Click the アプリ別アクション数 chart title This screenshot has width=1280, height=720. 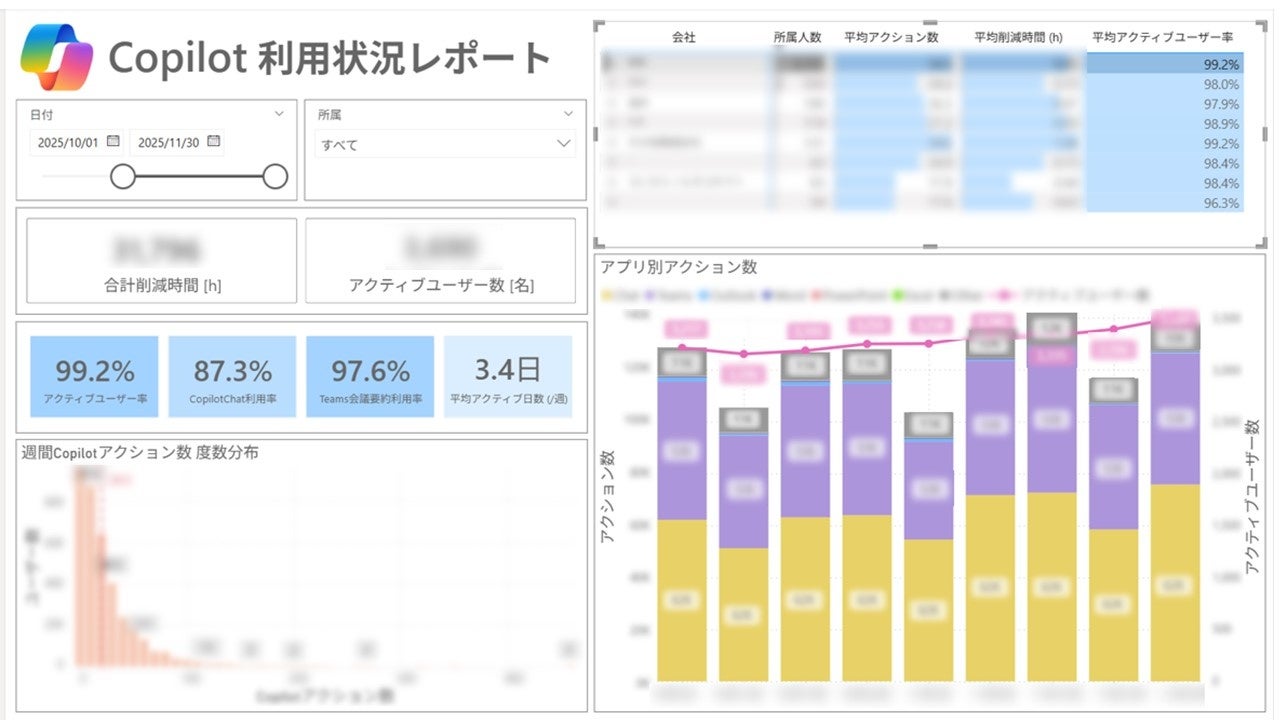tap(679, 267)
